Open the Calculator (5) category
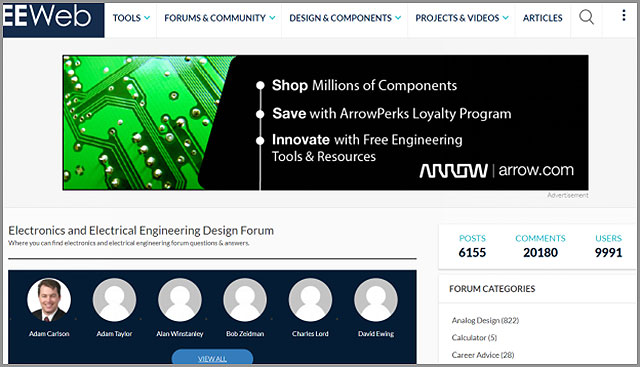The height and width of the screenshot is (367, 640). tap(474, 338)
